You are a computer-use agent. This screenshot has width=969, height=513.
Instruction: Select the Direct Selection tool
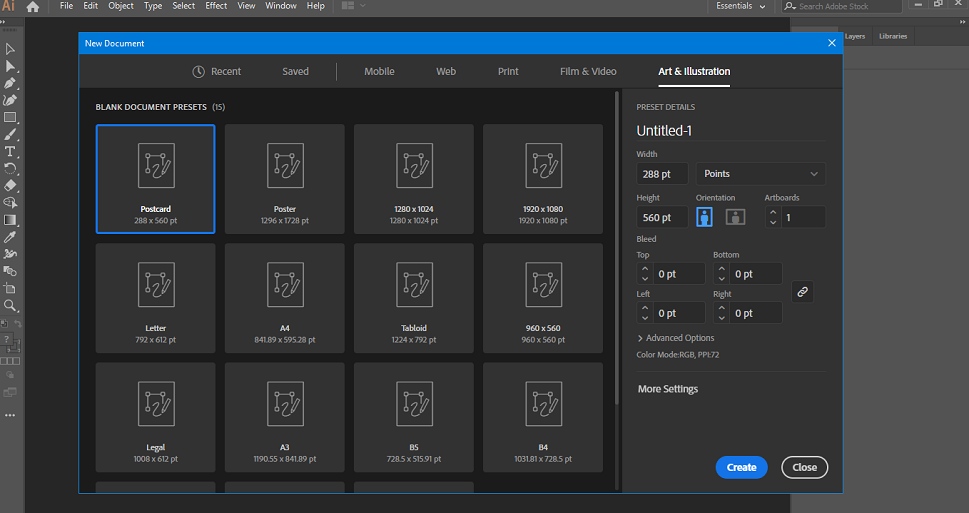pyautogui.click(x=10, y=66)
